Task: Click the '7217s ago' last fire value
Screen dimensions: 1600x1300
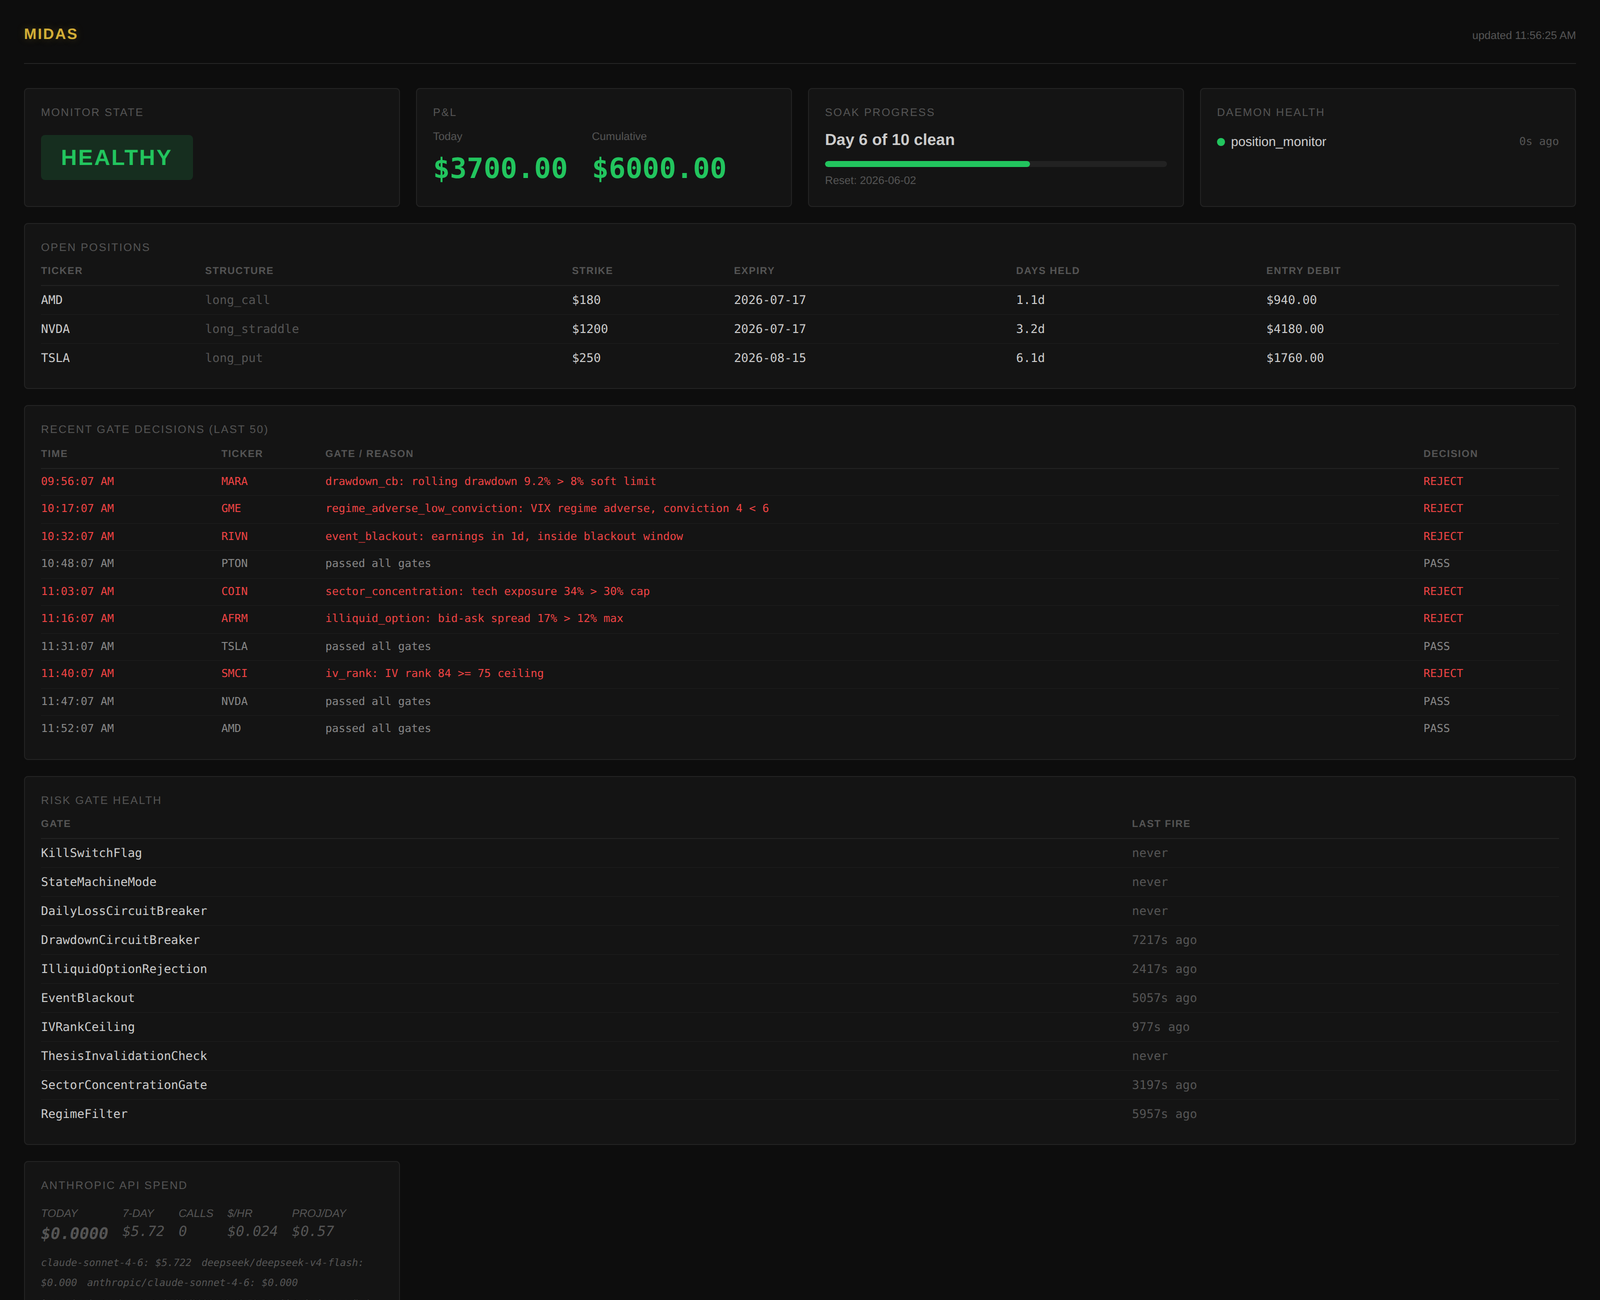Action: (1164, 940)
